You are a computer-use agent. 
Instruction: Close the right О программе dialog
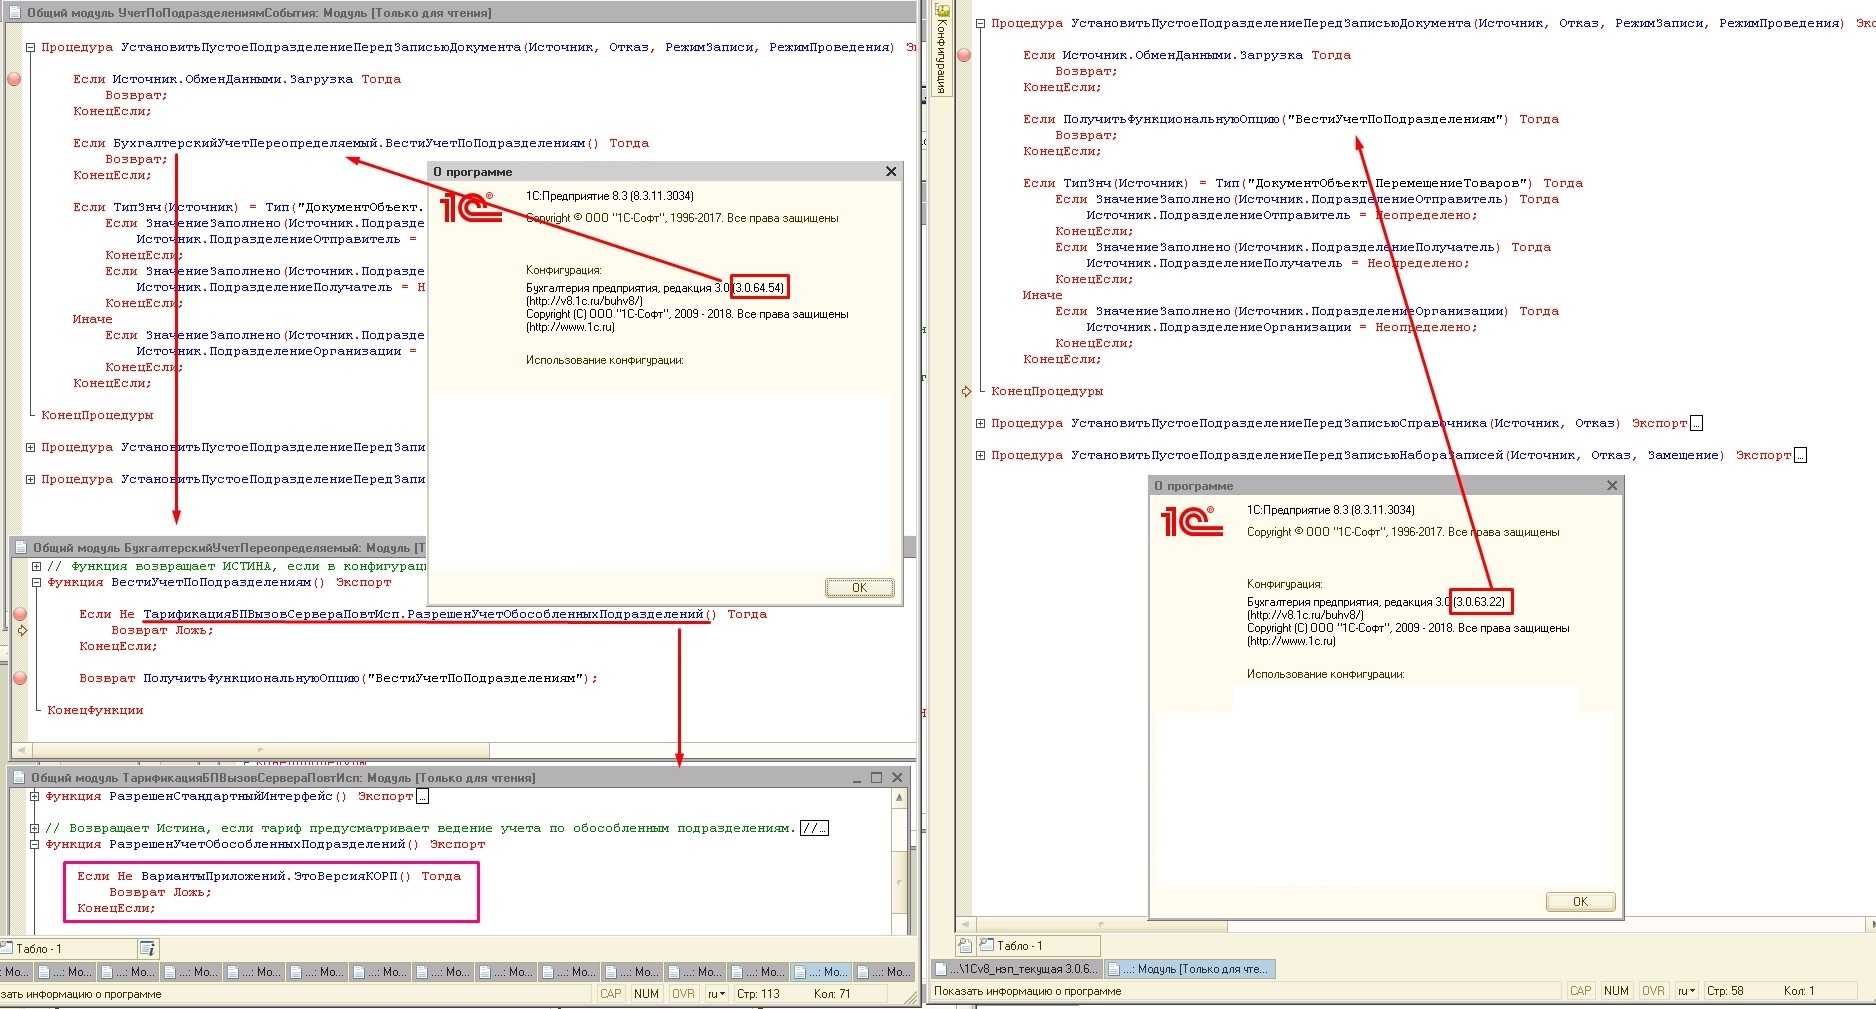pyautogui.click(x=1612, y=486)
